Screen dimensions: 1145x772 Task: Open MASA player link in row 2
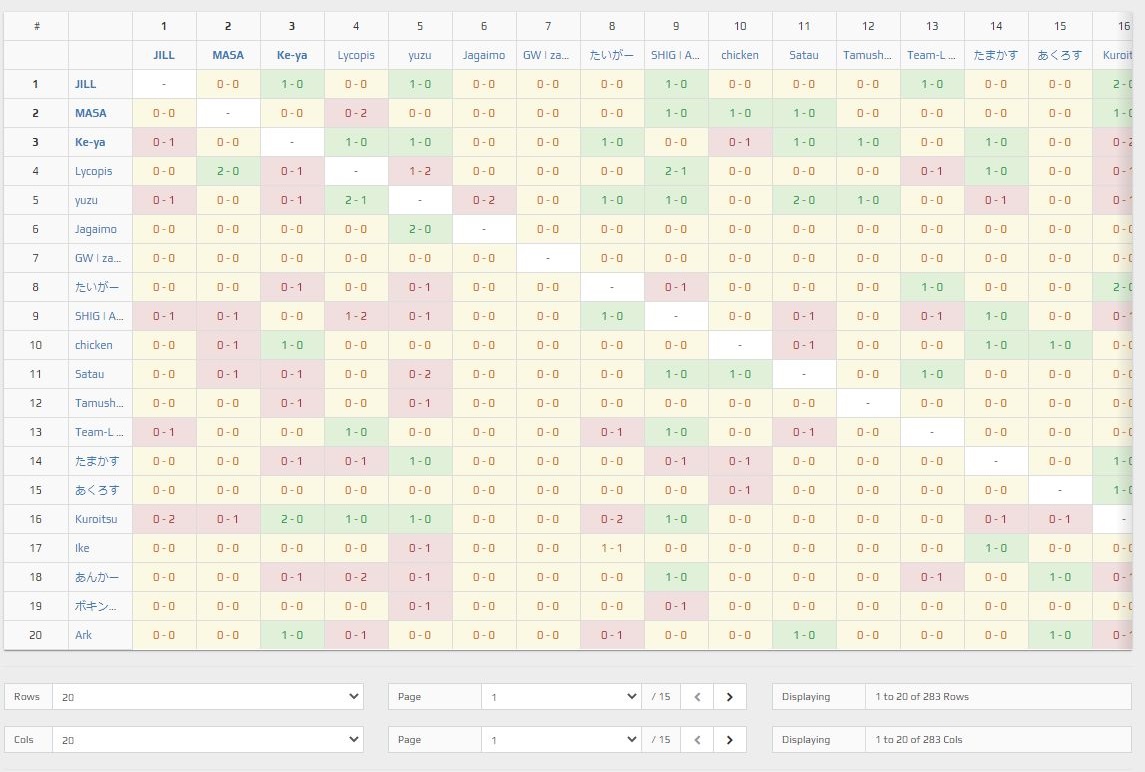(x=91, y=113)
